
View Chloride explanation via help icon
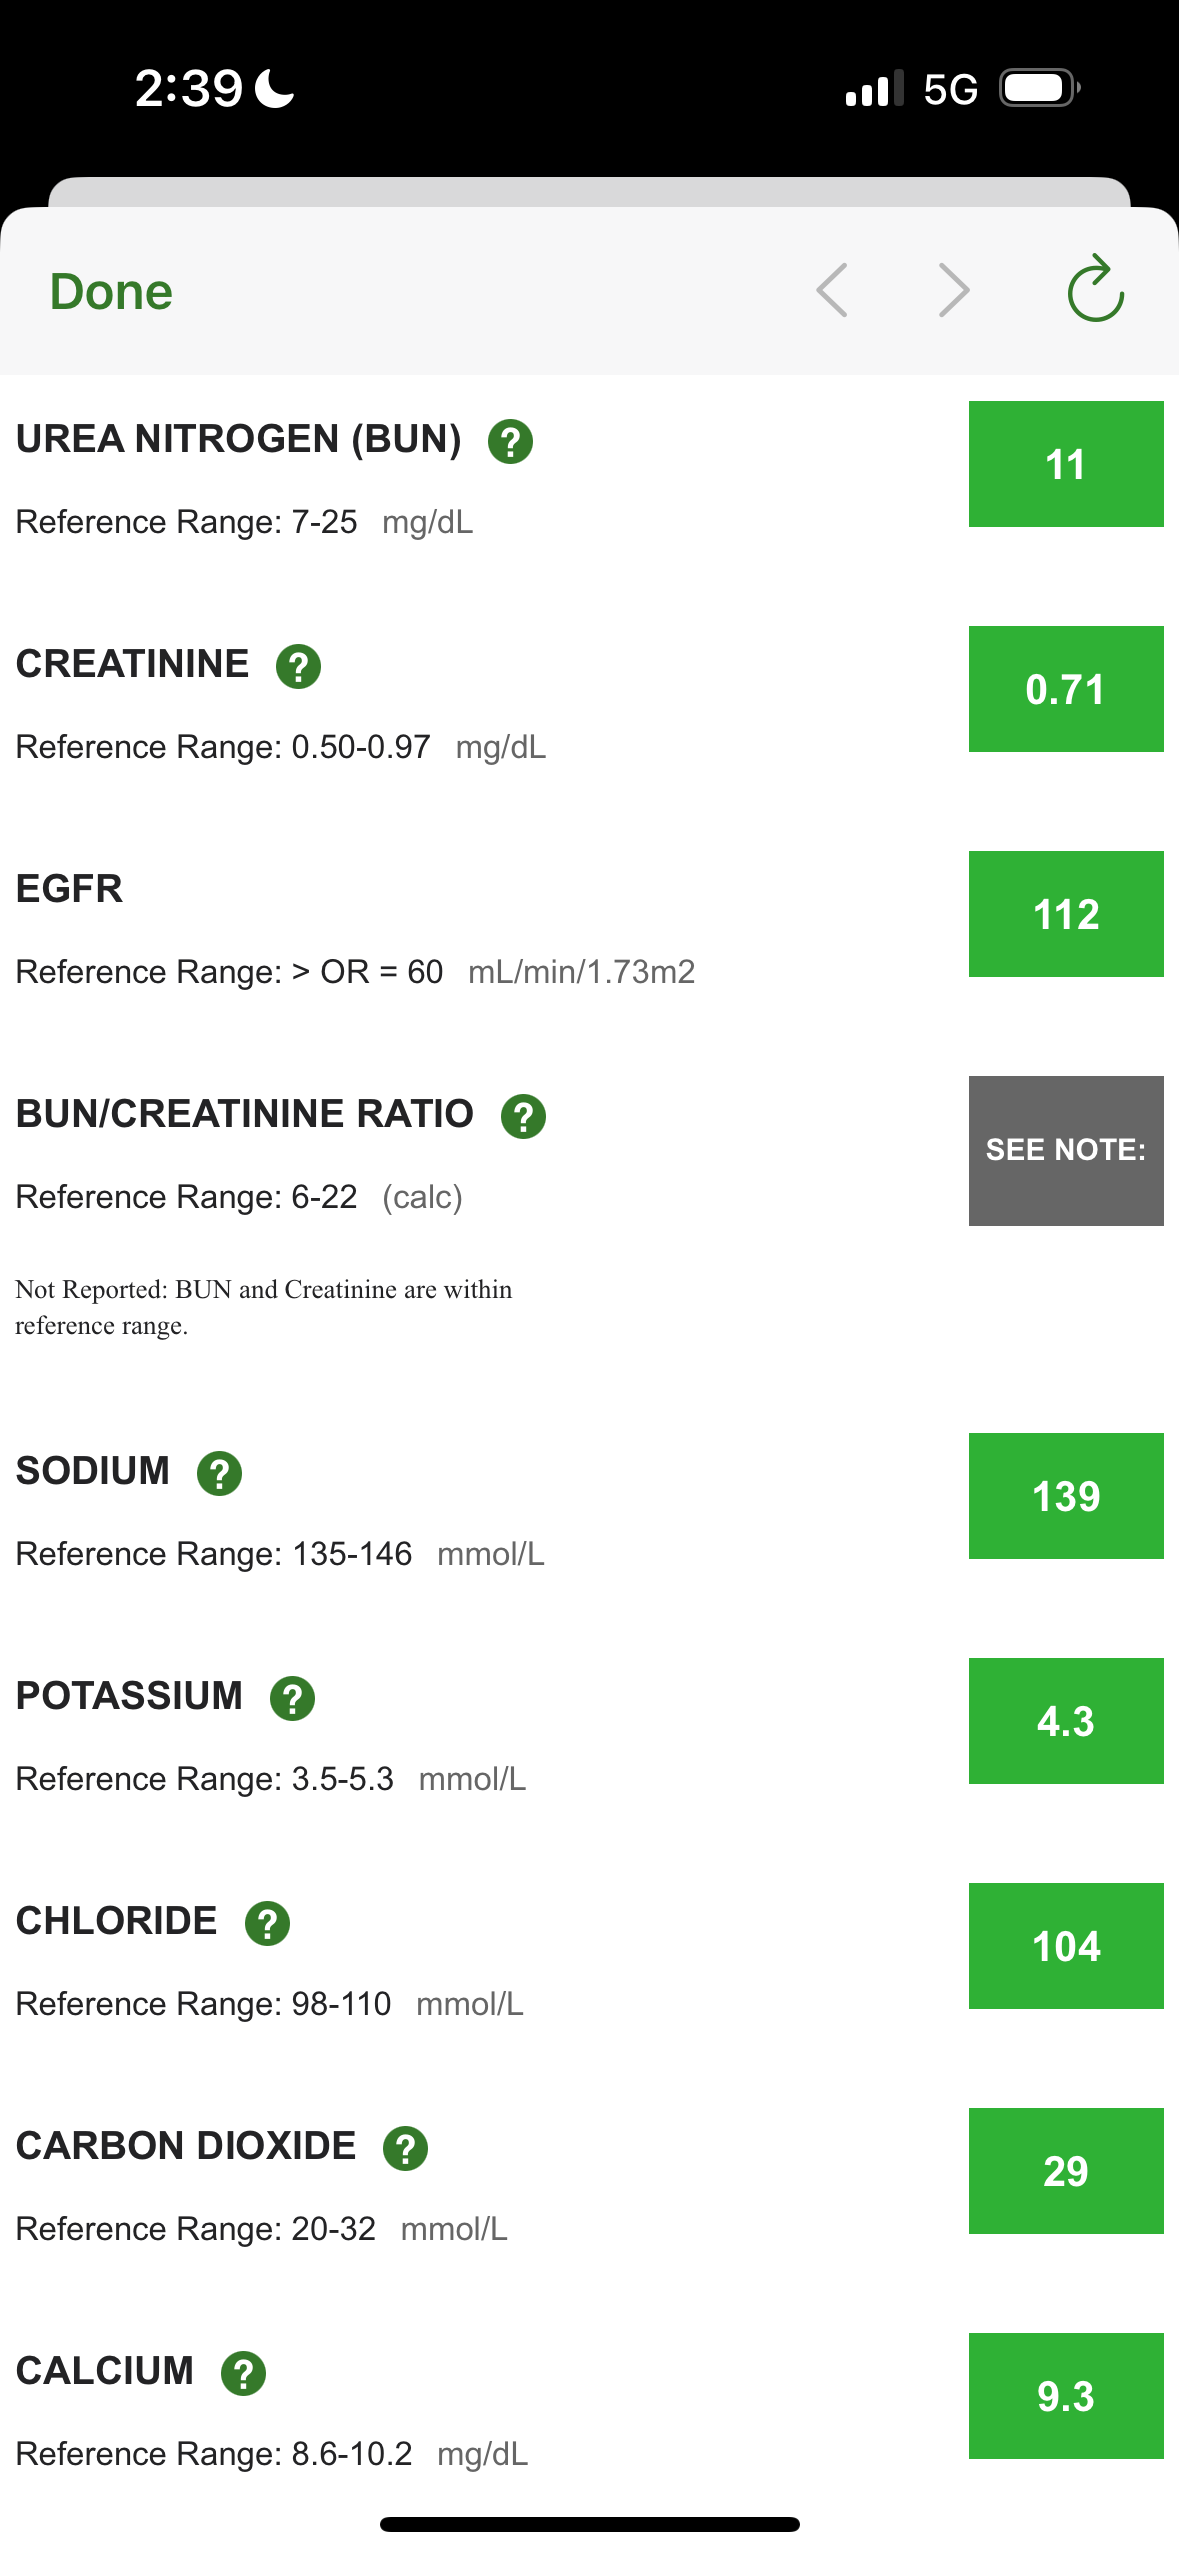tap(267, 1923)
